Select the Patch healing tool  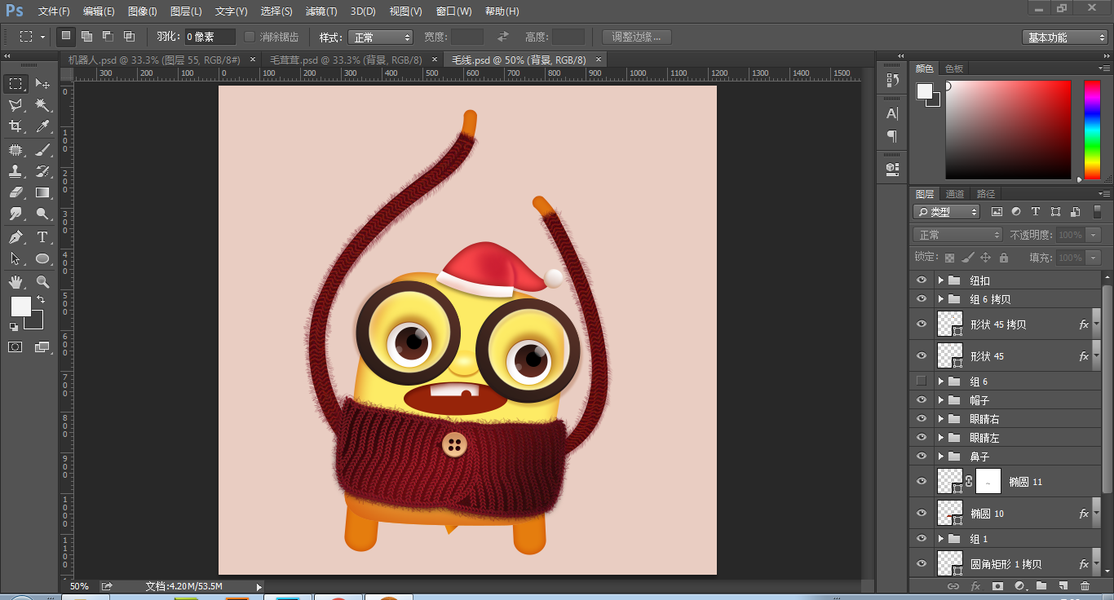16,150
